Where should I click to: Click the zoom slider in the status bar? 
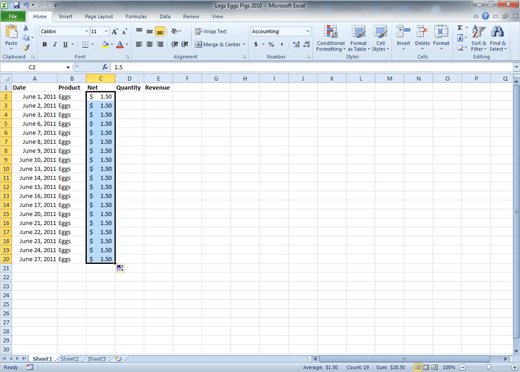[x=489, y=367]
